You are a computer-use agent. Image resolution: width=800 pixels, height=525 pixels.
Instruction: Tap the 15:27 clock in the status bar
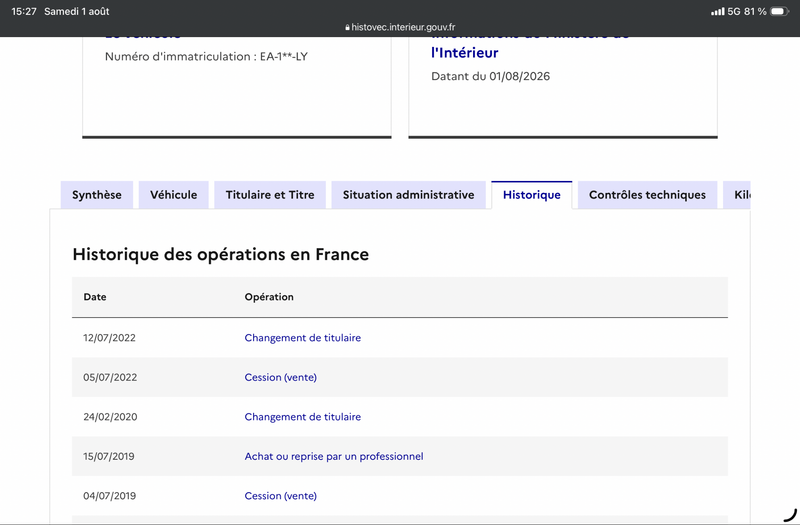pyautogui.click(x=24, y=11)
